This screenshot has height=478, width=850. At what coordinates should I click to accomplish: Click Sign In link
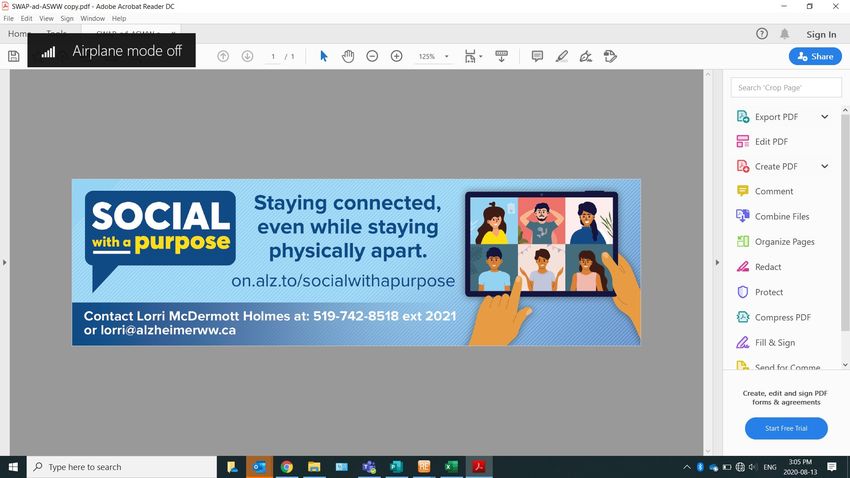point(821,34)
